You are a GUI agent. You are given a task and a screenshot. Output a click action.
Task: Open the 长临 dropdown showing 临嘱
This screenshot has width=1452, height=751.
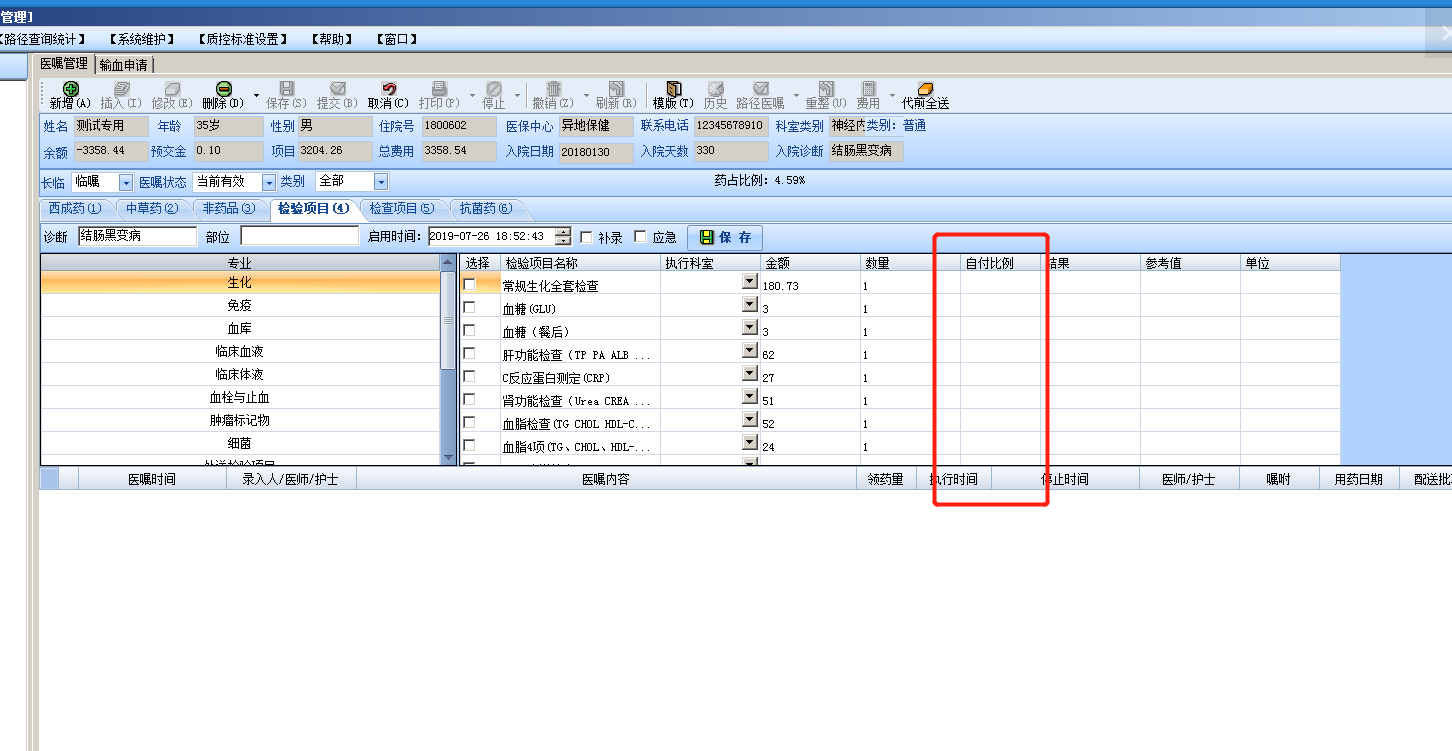126,182
